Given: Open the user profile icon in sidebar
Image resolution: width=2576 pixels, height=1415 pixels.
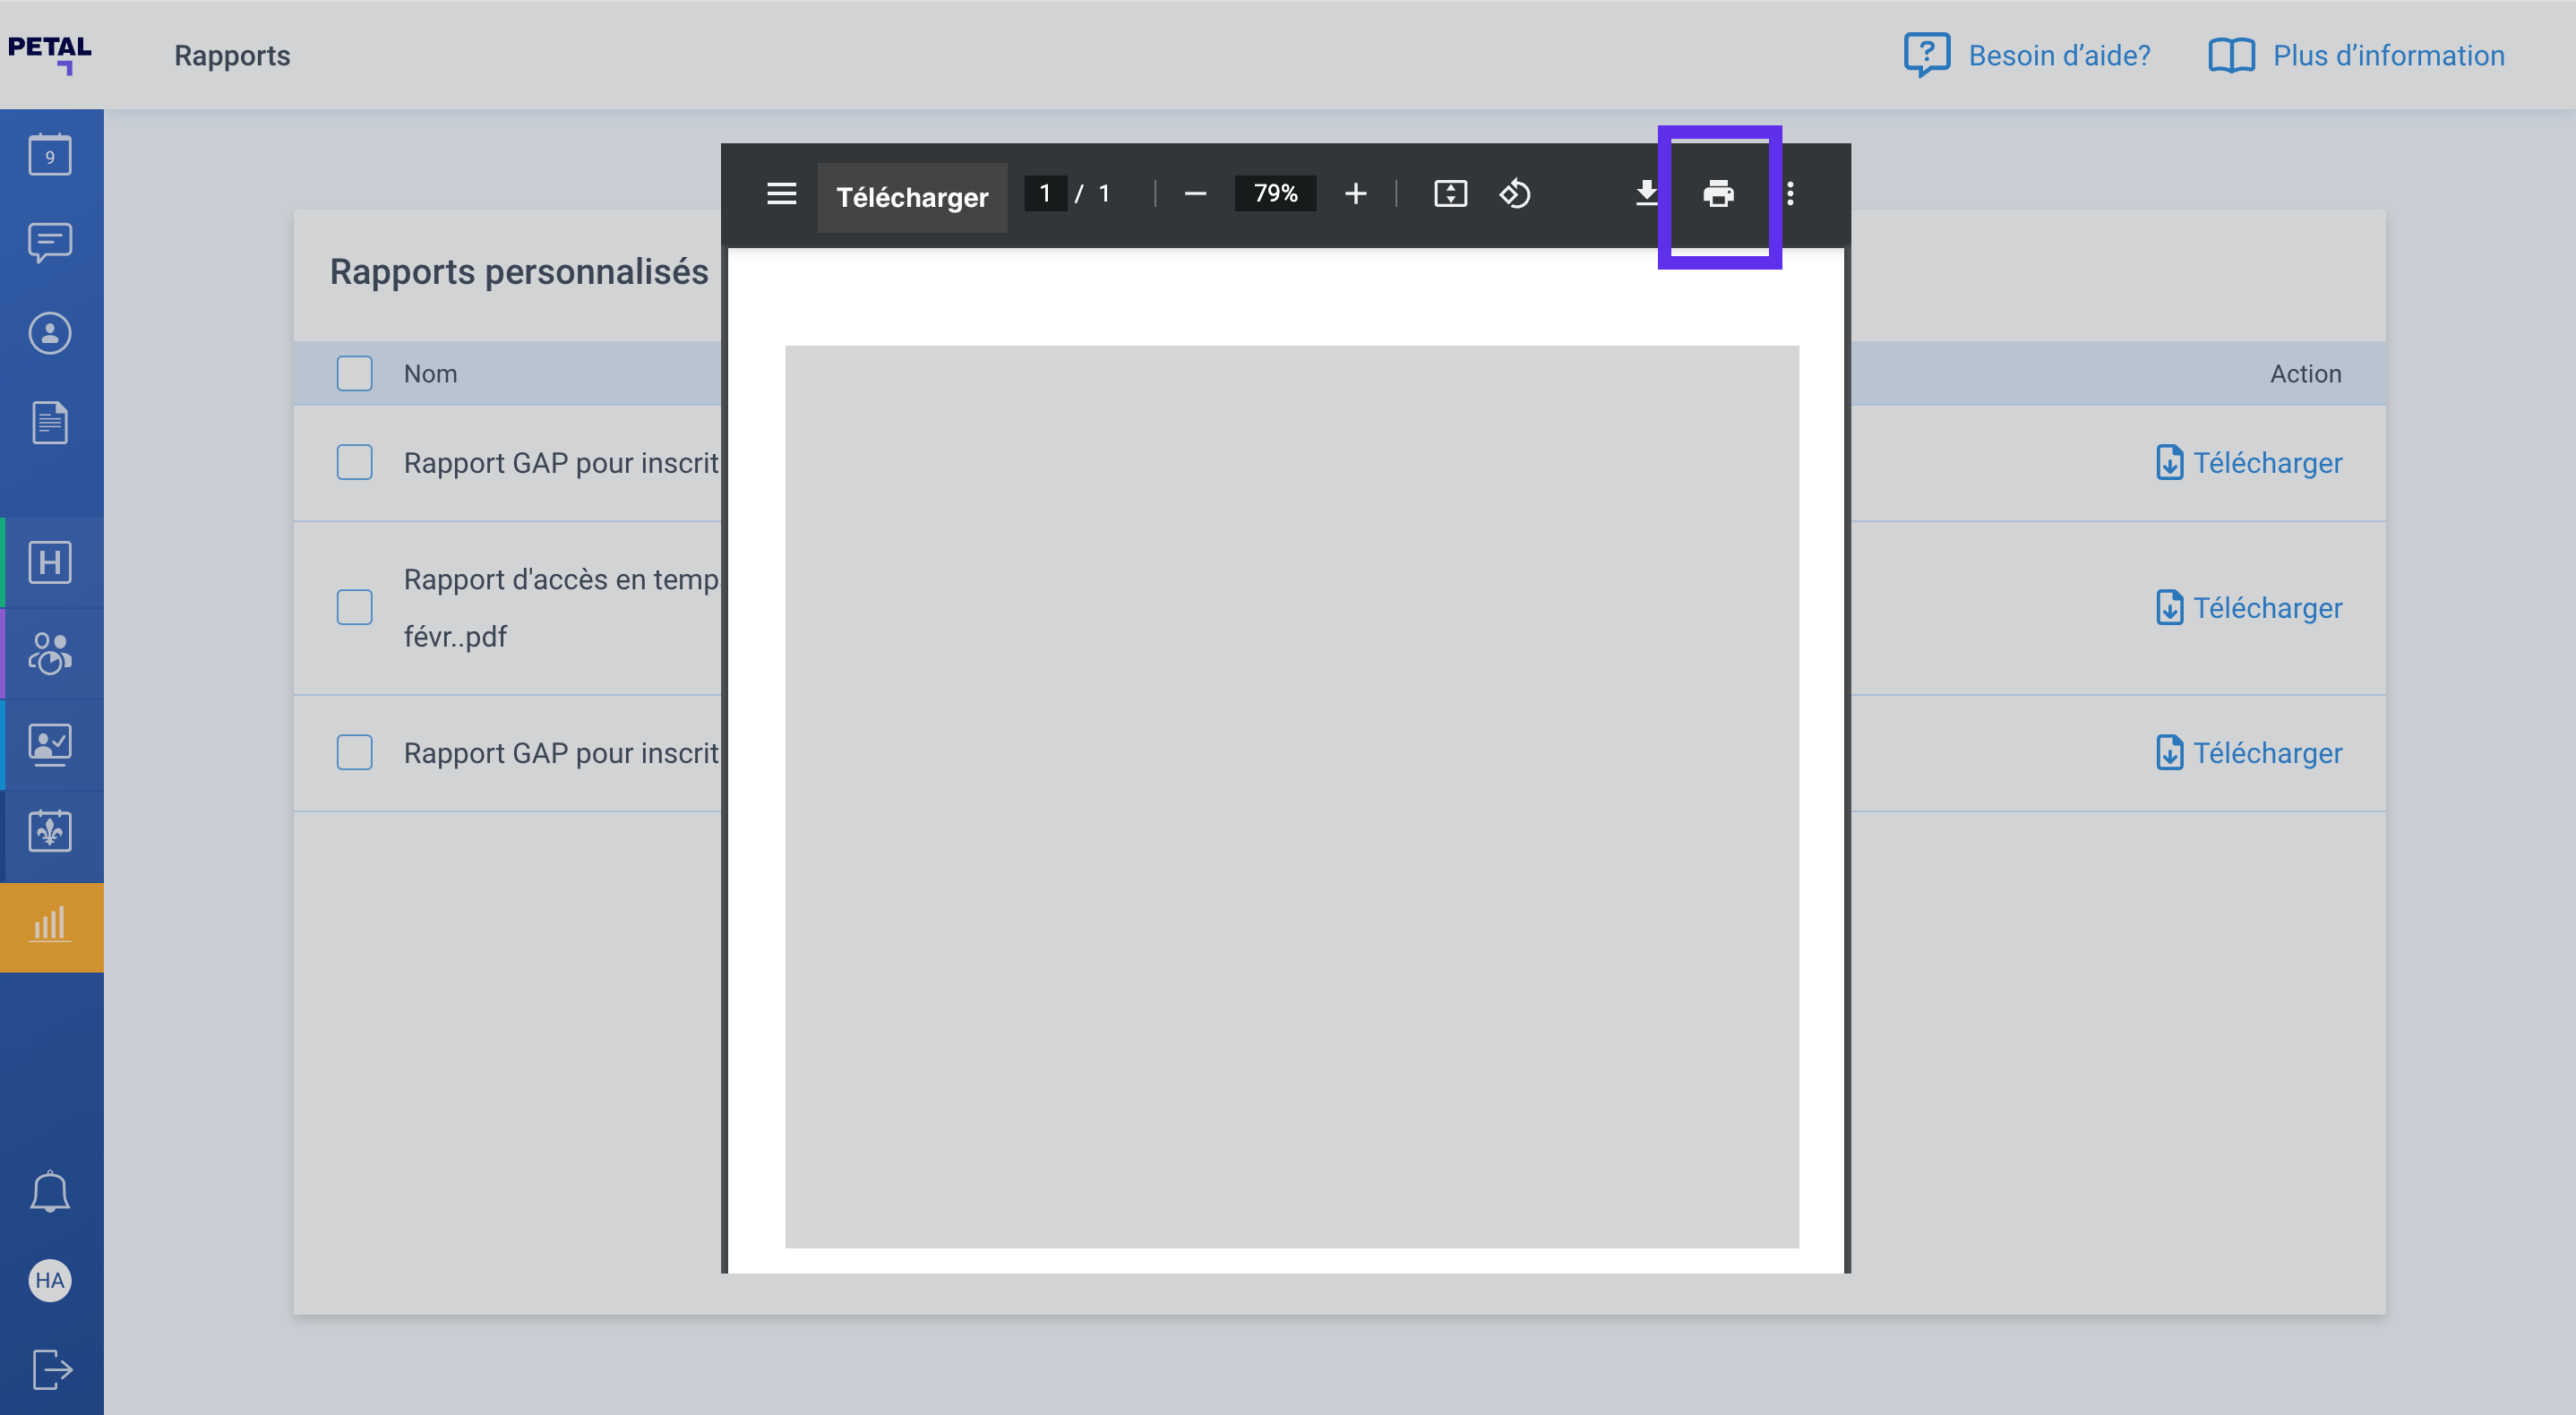Looking at the screenshot, I should pyautogui.click(x=50, y=333).
